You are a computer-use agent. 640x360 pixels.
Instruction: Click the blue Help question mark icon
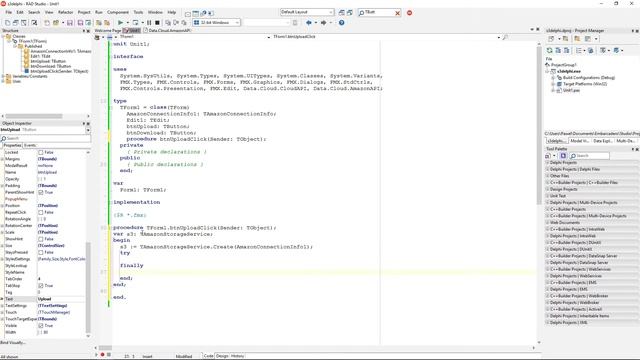342,23
